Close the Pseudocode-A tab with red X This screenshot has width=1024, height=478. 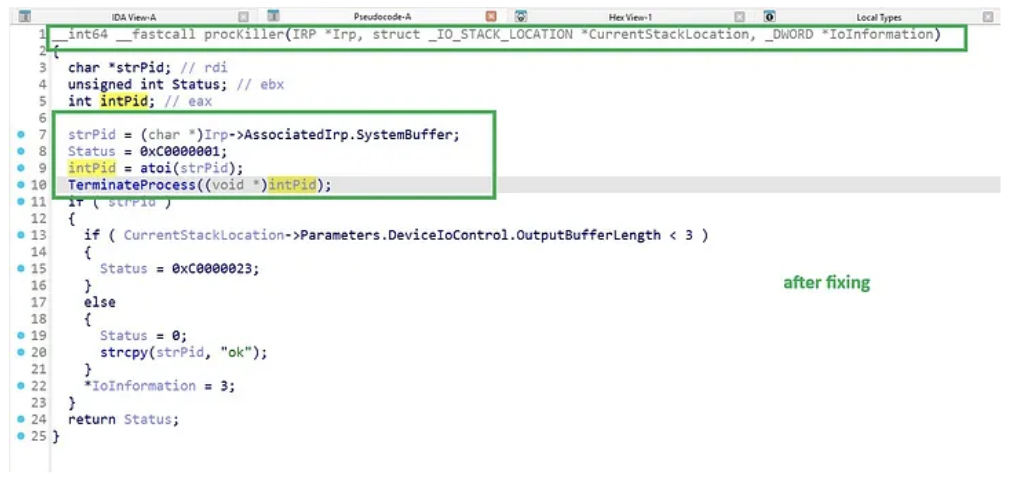(x=490, y=17)
